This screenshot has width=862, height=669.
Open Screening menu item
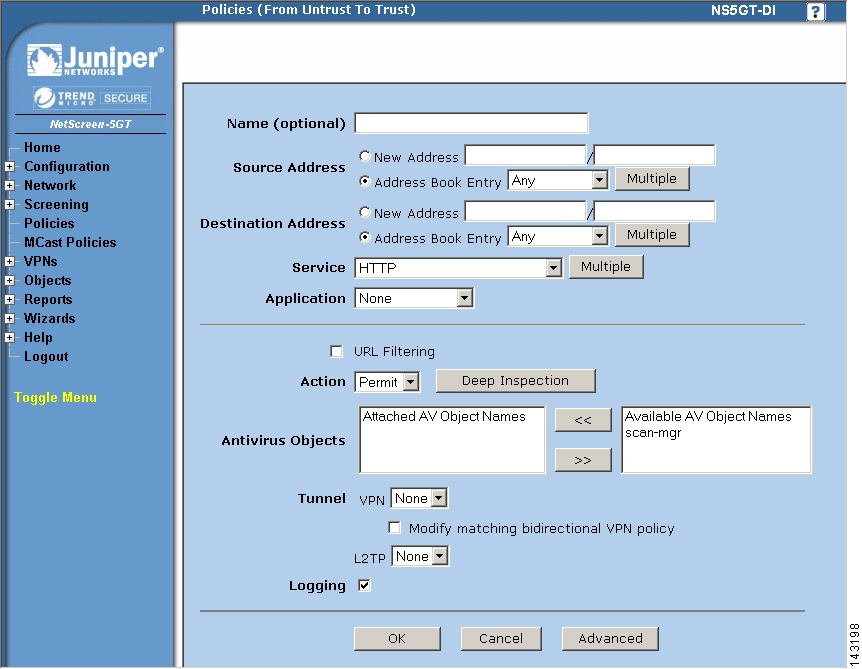(56, 204)
